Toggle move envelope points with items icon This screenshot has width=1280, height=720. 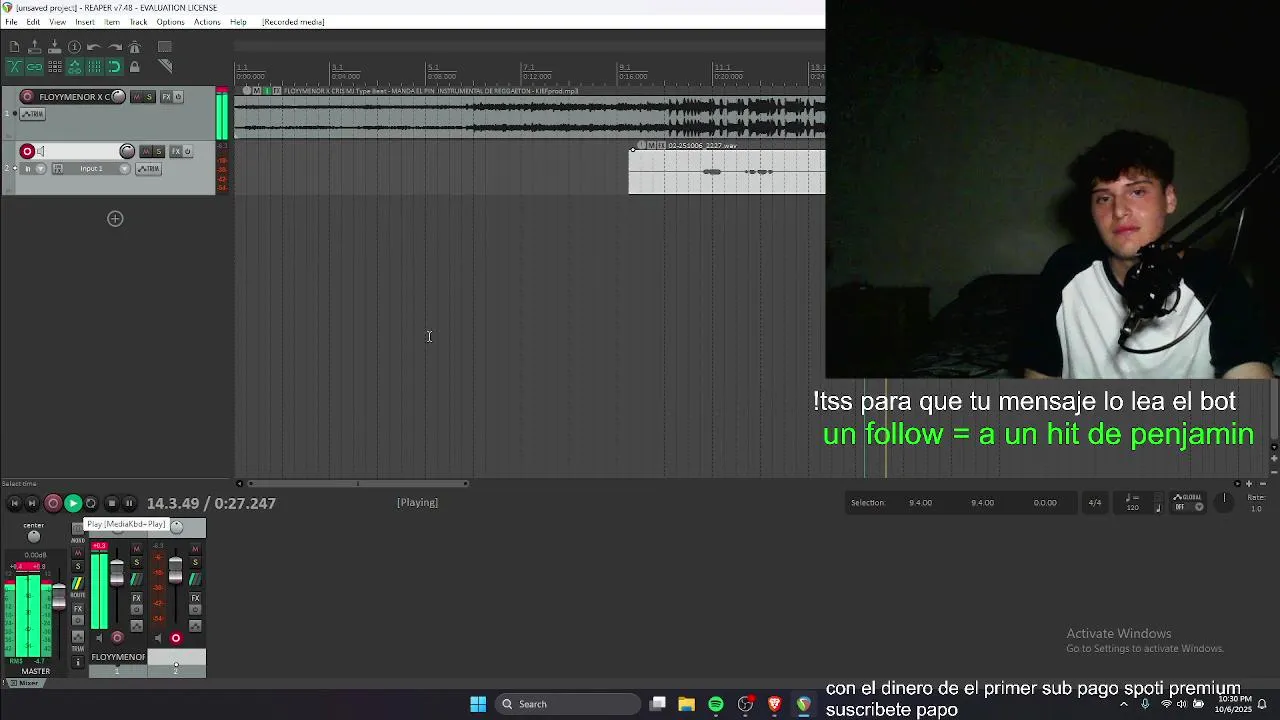(74, 67)
